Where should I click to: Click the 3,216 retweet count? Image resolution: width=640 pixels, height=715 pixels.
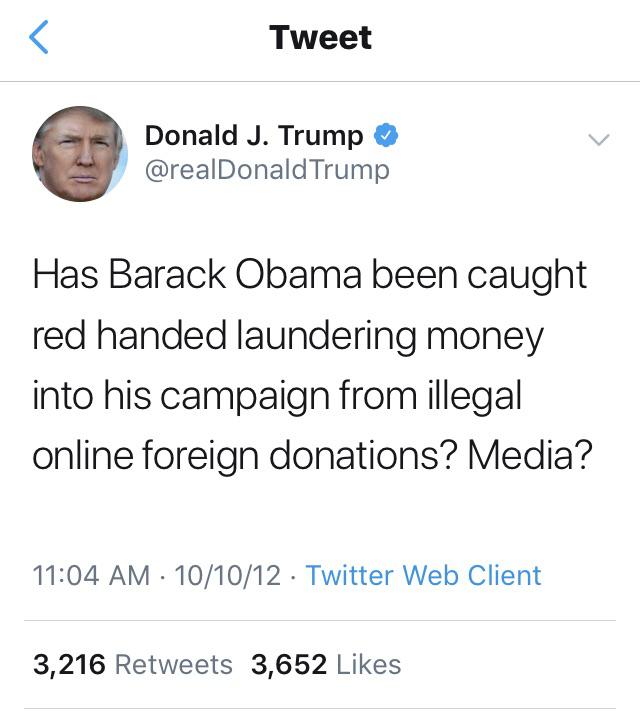click(69, 664)
